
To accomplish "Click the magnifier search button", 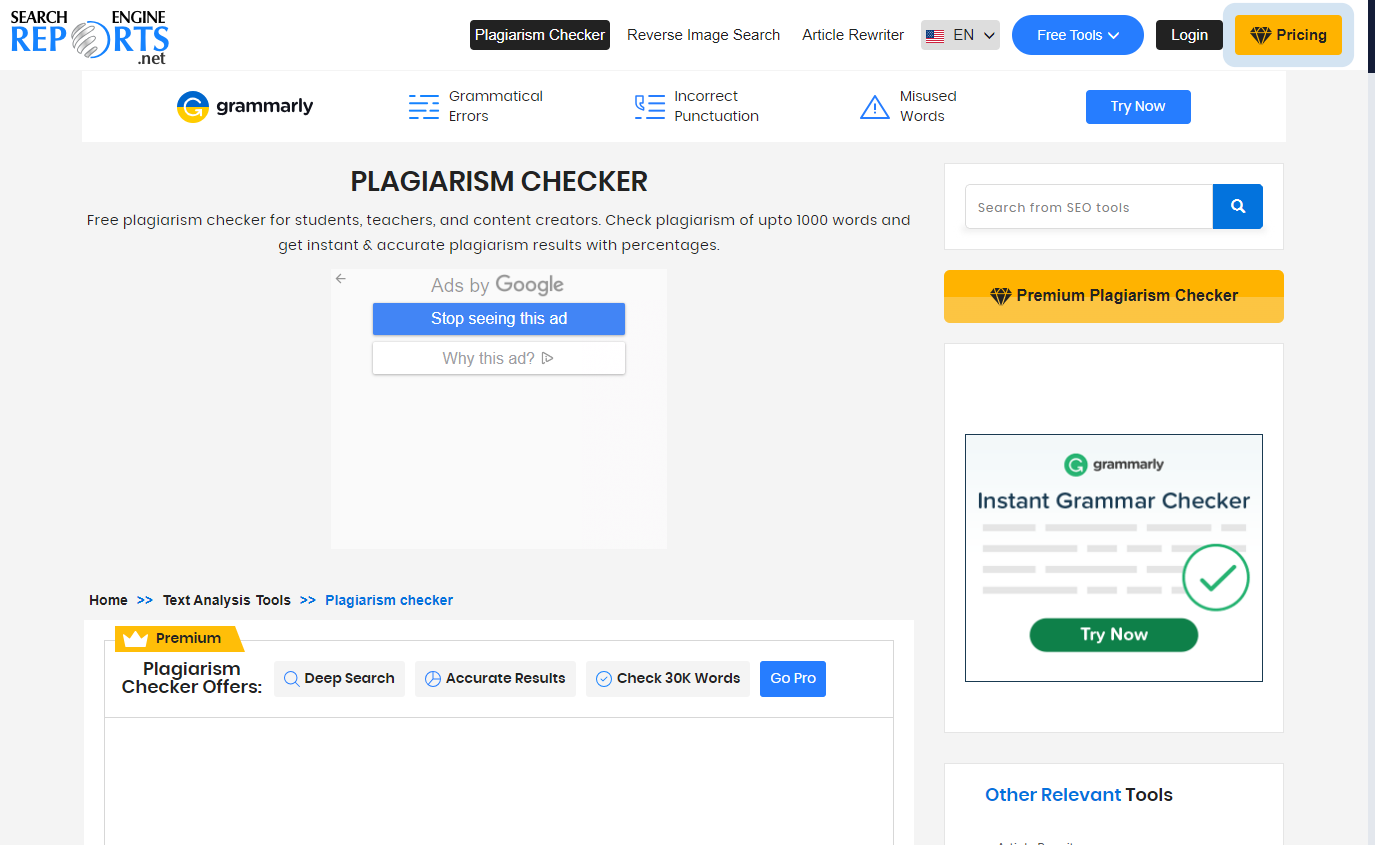I will pyautogui.click(x=1238, y=207).
